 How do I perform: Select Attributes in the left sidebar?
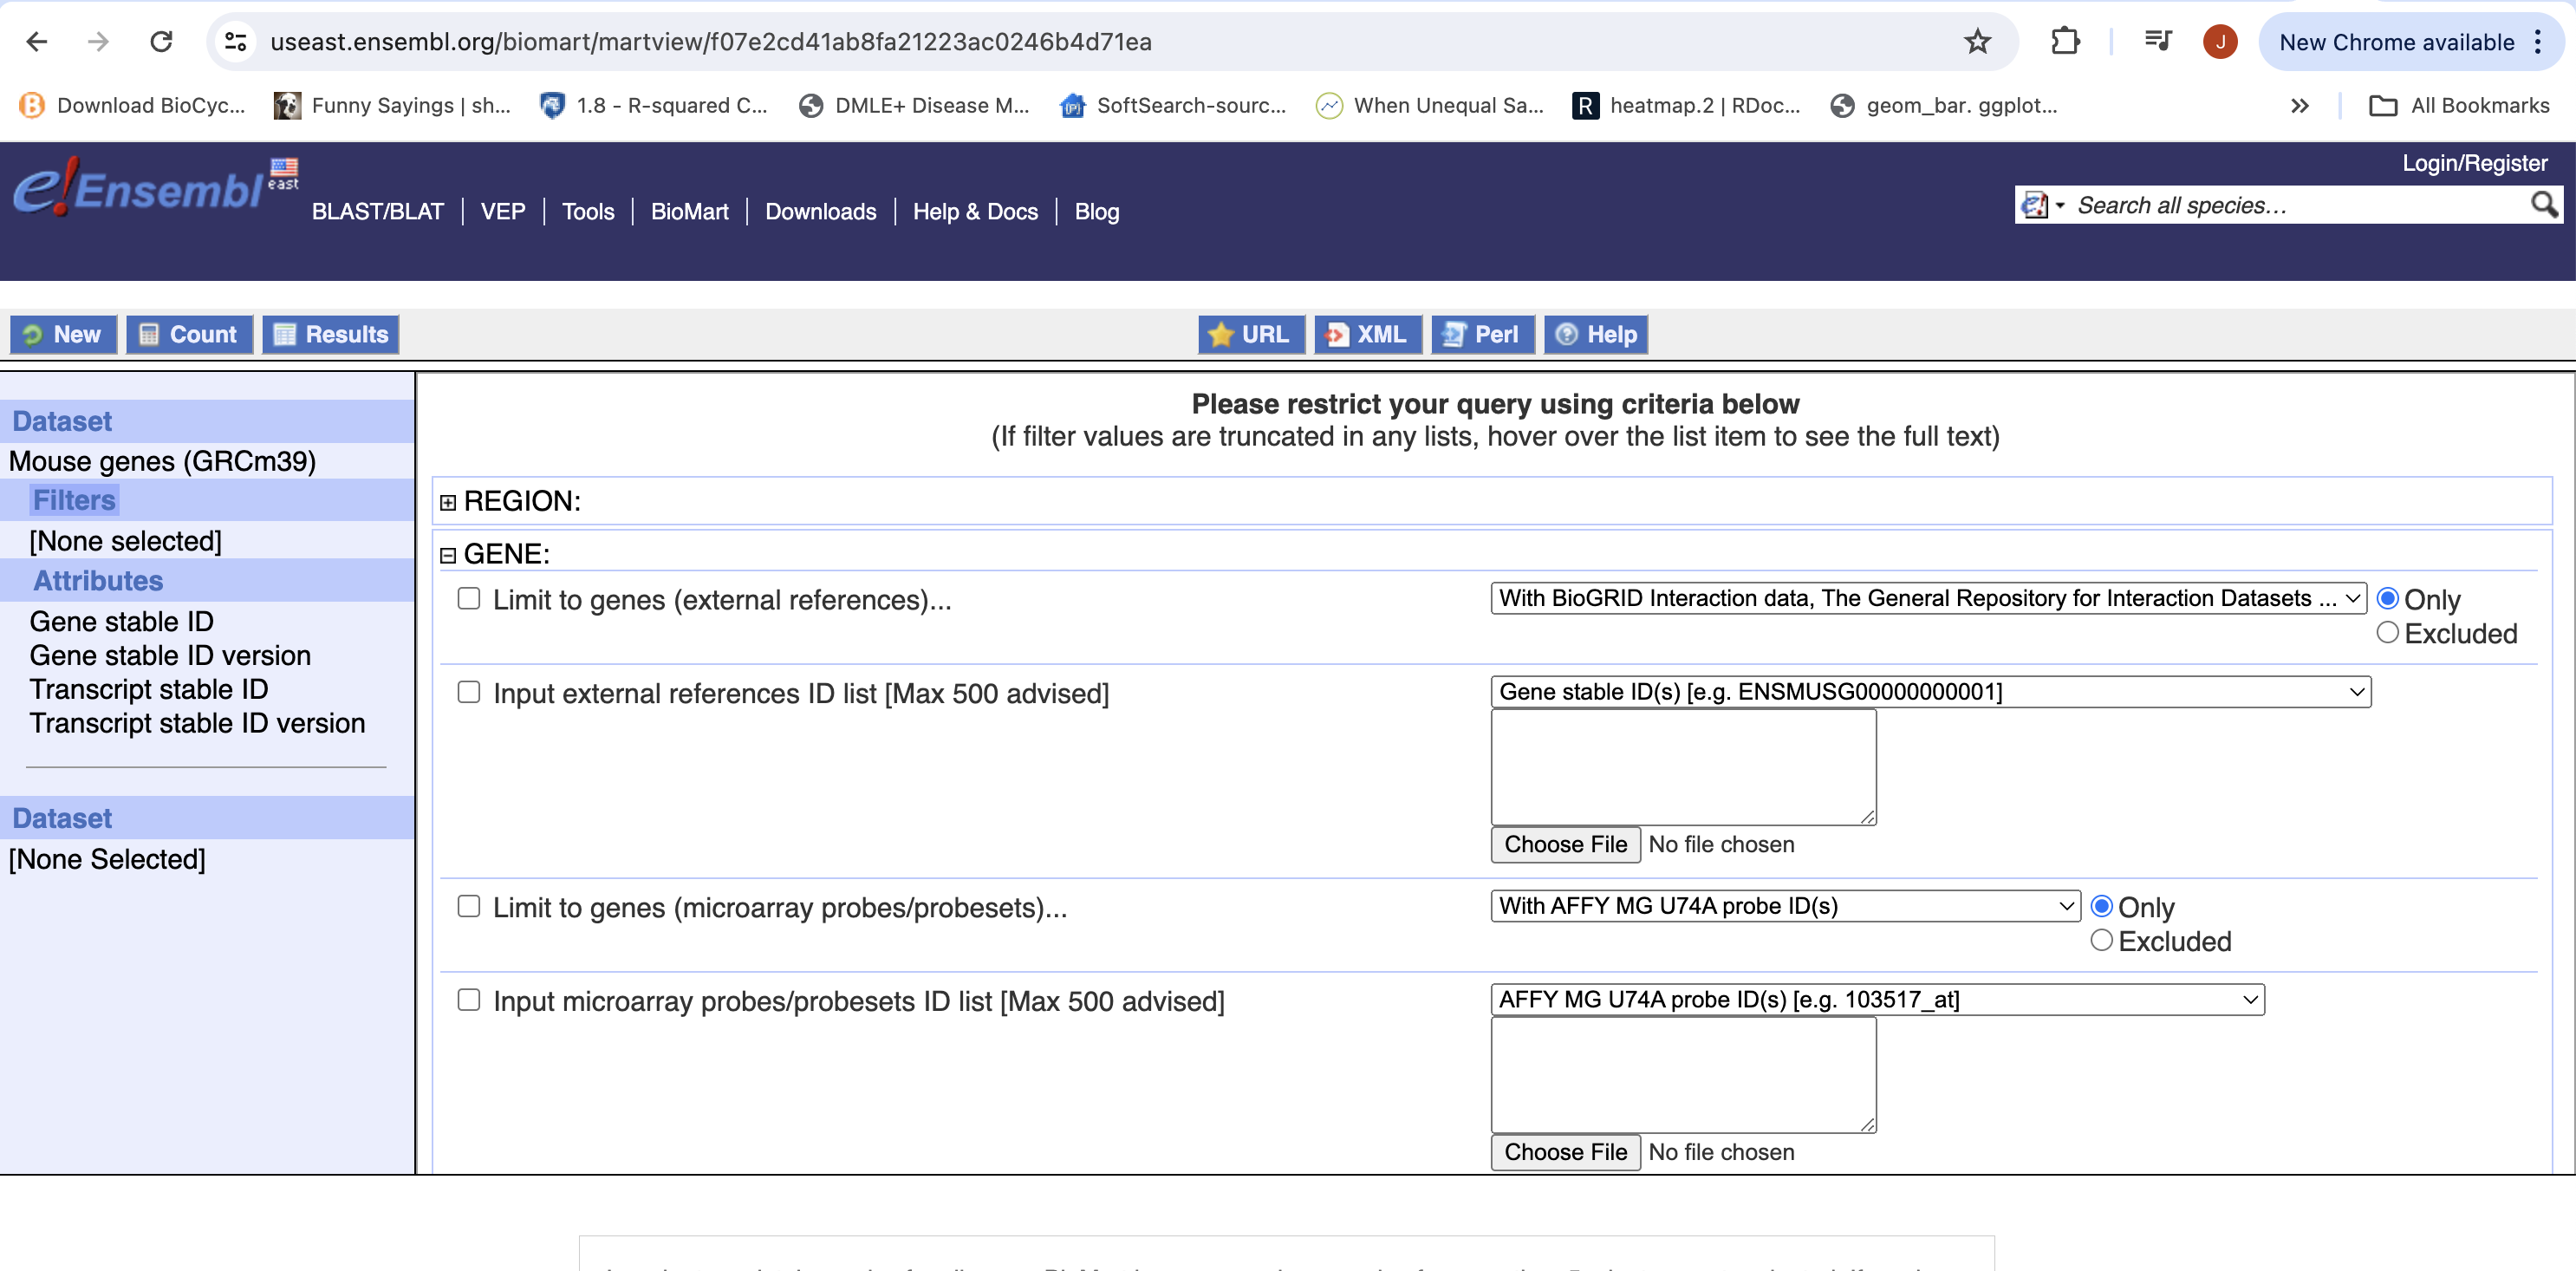click(x=98, y=581)
